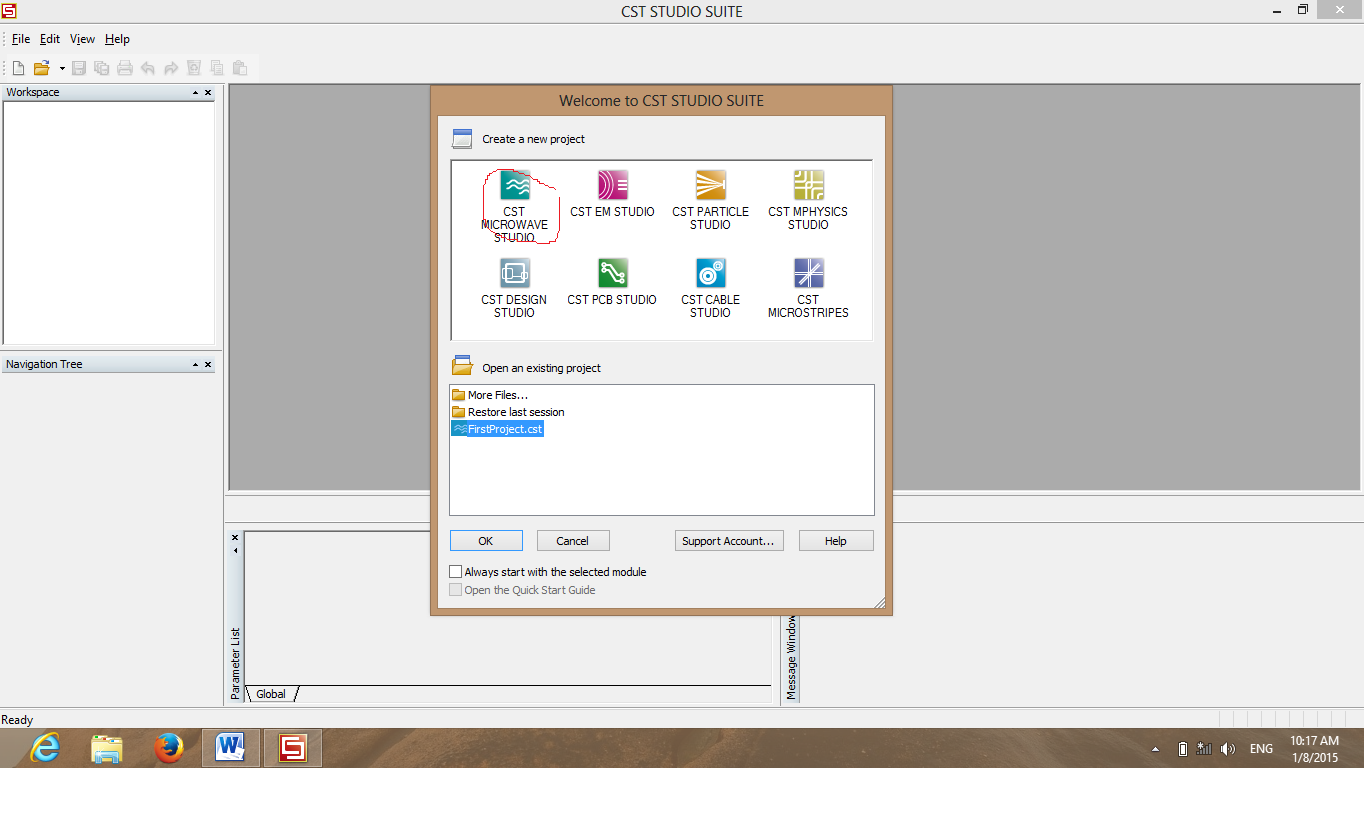The image size is (1364, 834).
Task: Click the 'Message Window' vertical panel label
Action: [x=791, y=657]
